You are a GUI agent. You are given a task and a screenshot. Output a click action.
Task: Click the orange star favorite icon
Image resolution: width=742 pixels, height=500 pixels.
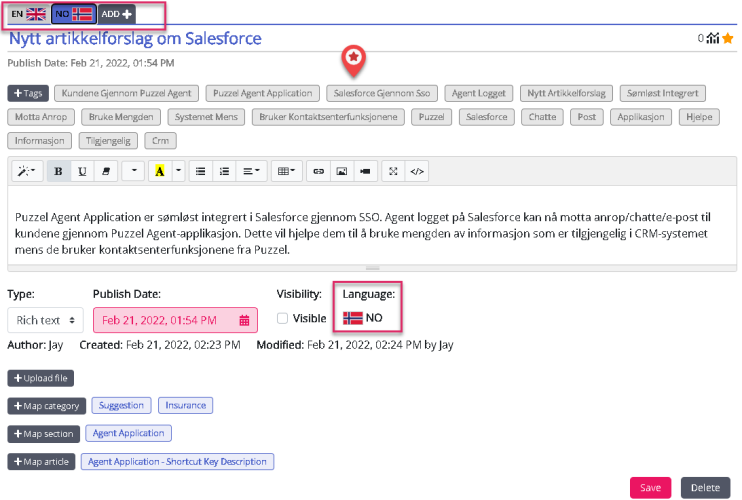tap(728, 38)
